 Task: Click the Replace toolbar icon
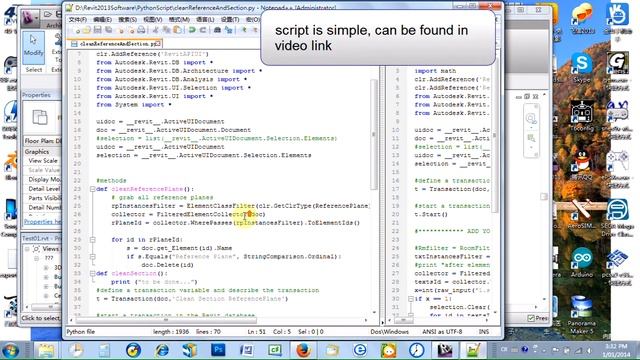point(229,30)
